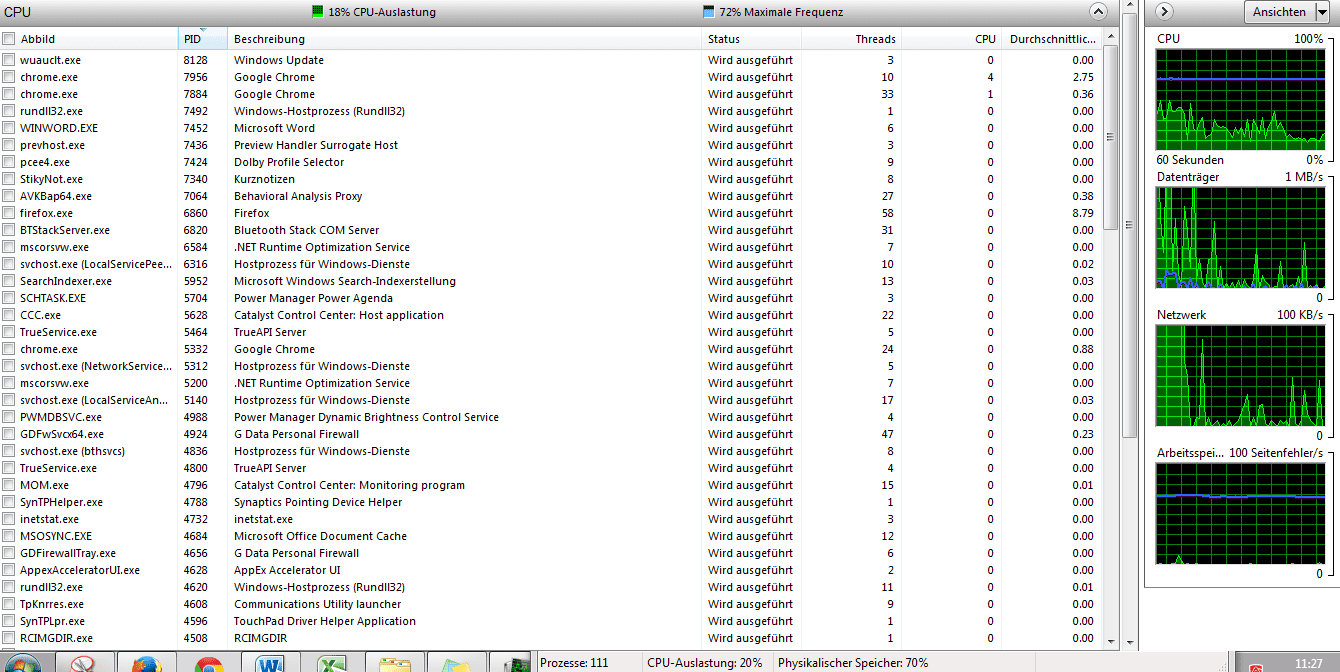Select the prevhost.exe process row
Screen dimensions: 1340x672
point(550,145)
